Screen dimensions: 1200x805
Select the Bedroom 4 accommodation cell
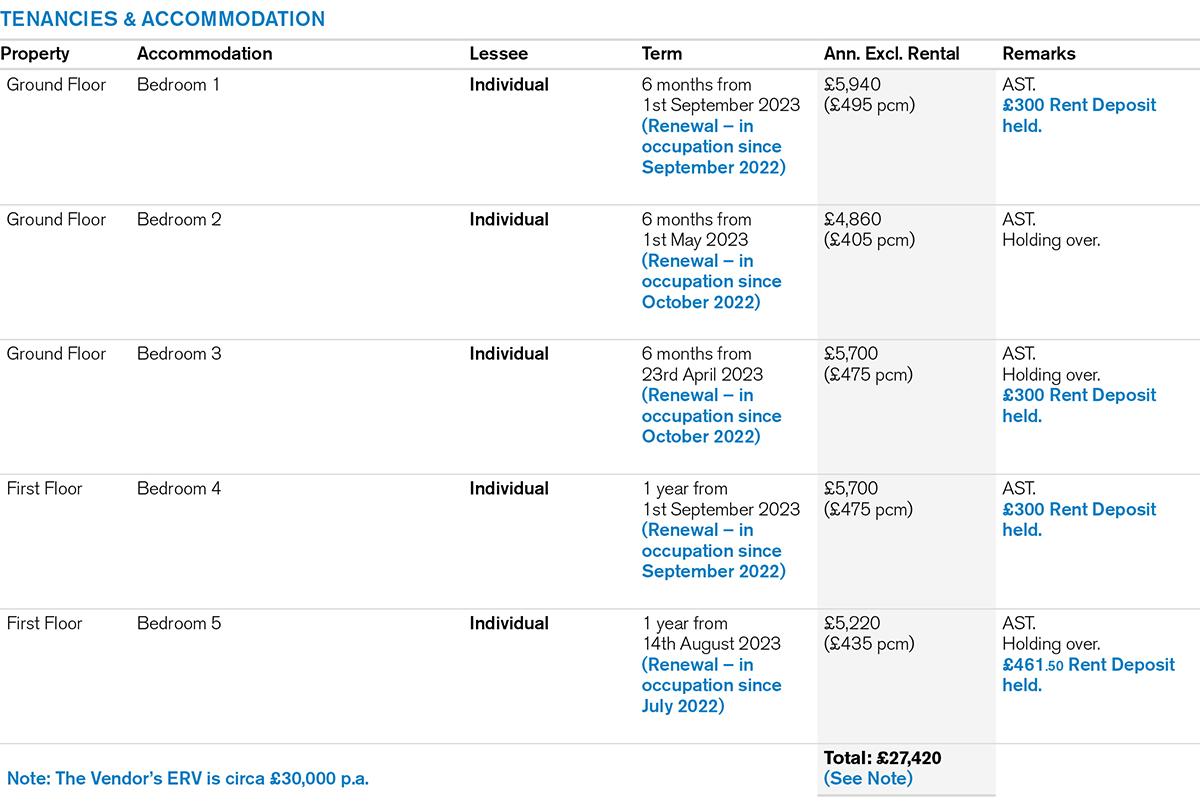click(179, 489)
